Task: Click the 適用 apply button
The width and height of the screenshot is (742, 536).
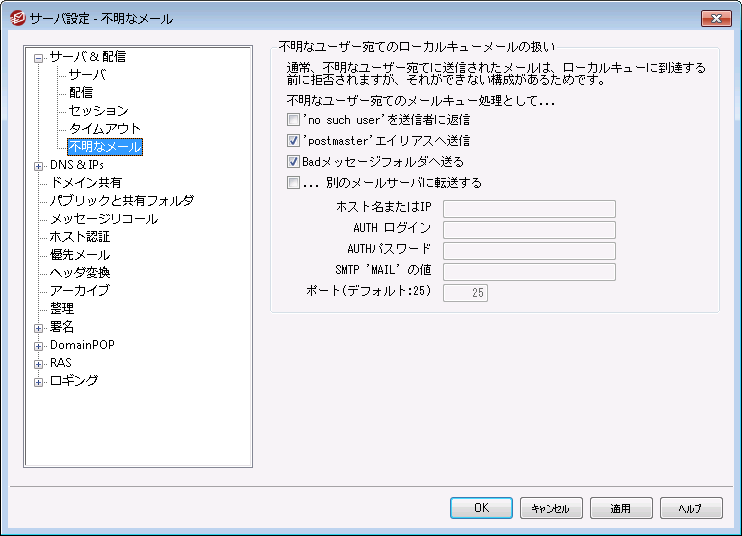Action: pos(621,508)
